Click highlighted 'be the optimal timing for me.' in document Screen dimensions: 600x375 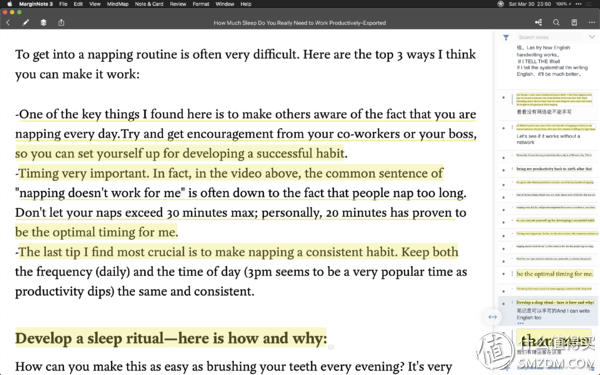click(96, 232)
